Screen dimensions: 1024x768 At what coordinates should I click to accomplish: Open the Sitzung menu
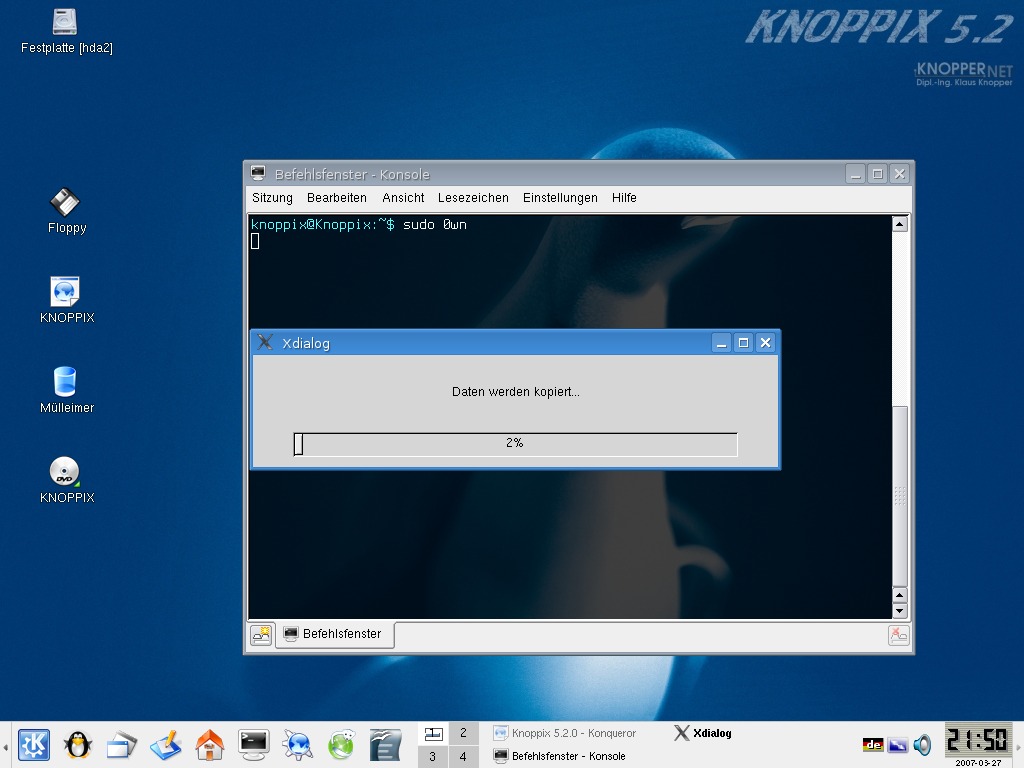click(272, 198)
